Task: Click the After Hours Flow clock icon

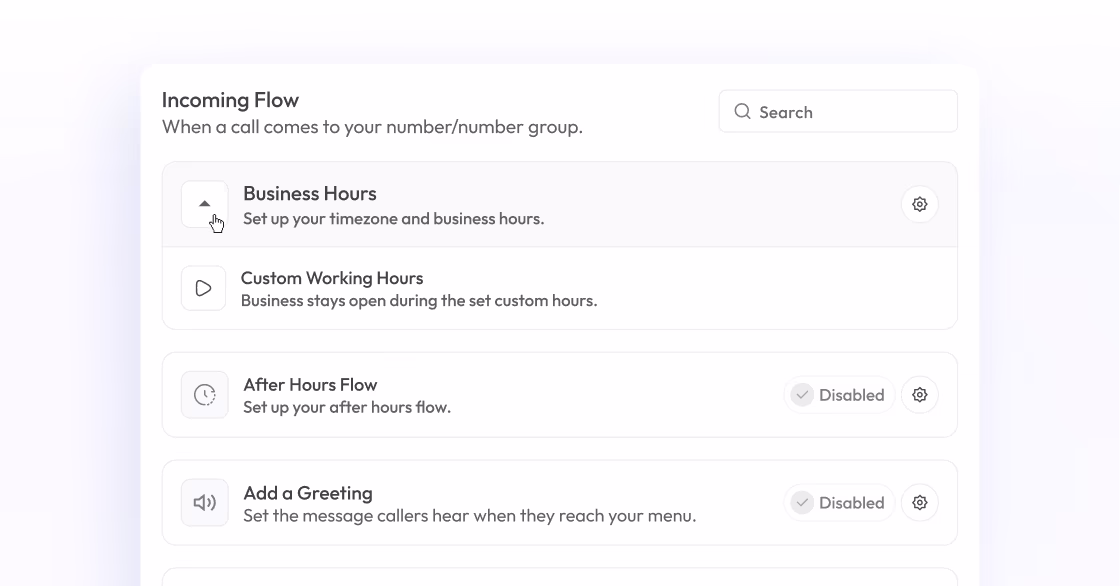Action: pos(204,394)
